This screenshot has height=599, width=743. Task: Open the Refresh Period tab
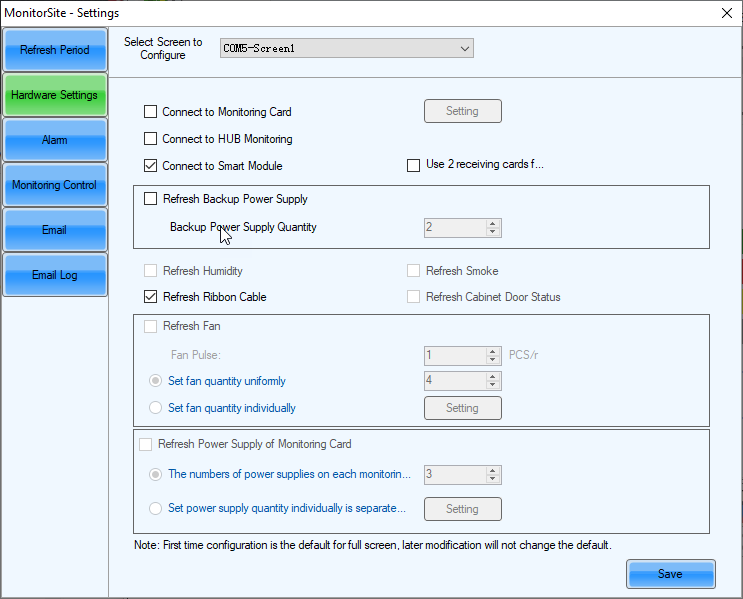click(x=55, y=50)
